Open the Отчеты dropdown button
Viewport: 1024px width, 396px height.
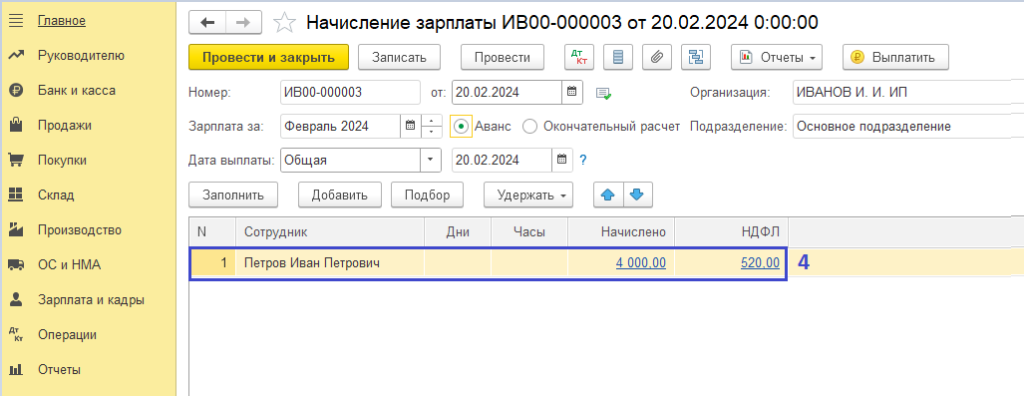[776, 58]
